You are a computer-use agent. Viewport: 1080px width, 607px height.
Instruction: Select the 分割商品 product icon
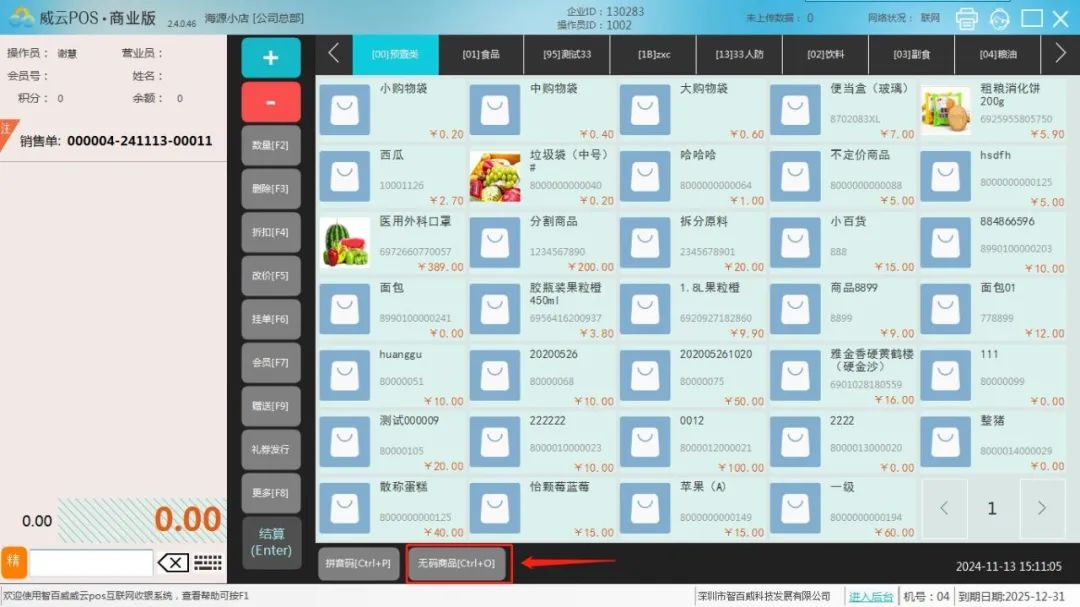coord(495,243)
